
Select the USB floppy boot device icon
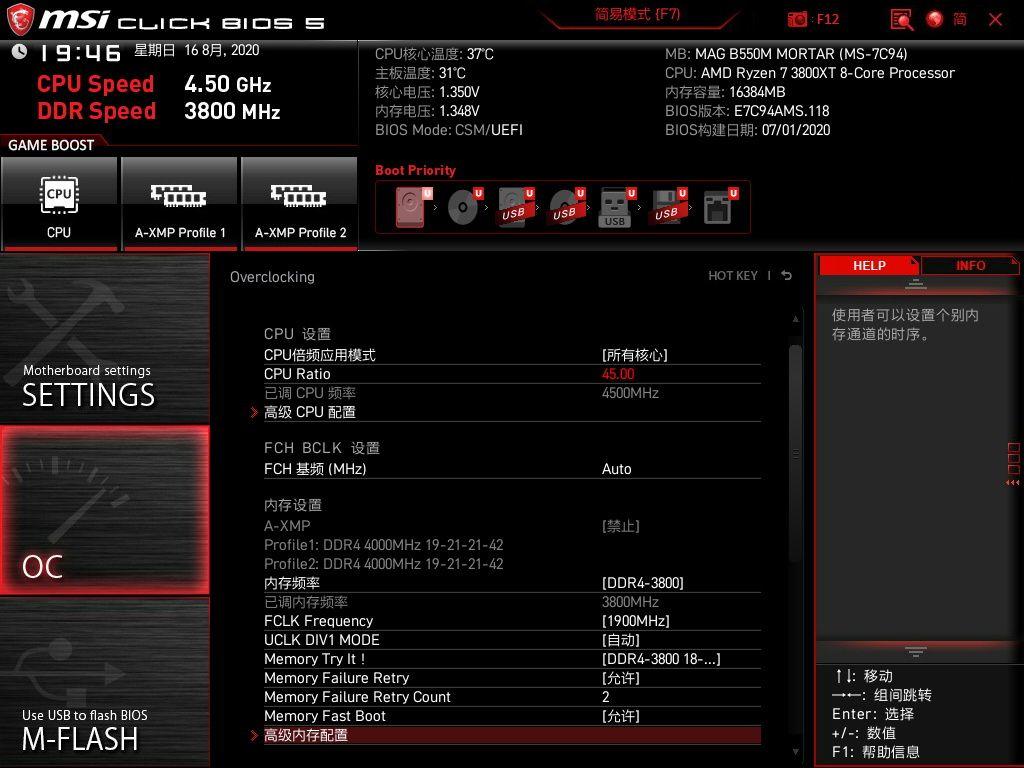[668, 207]
